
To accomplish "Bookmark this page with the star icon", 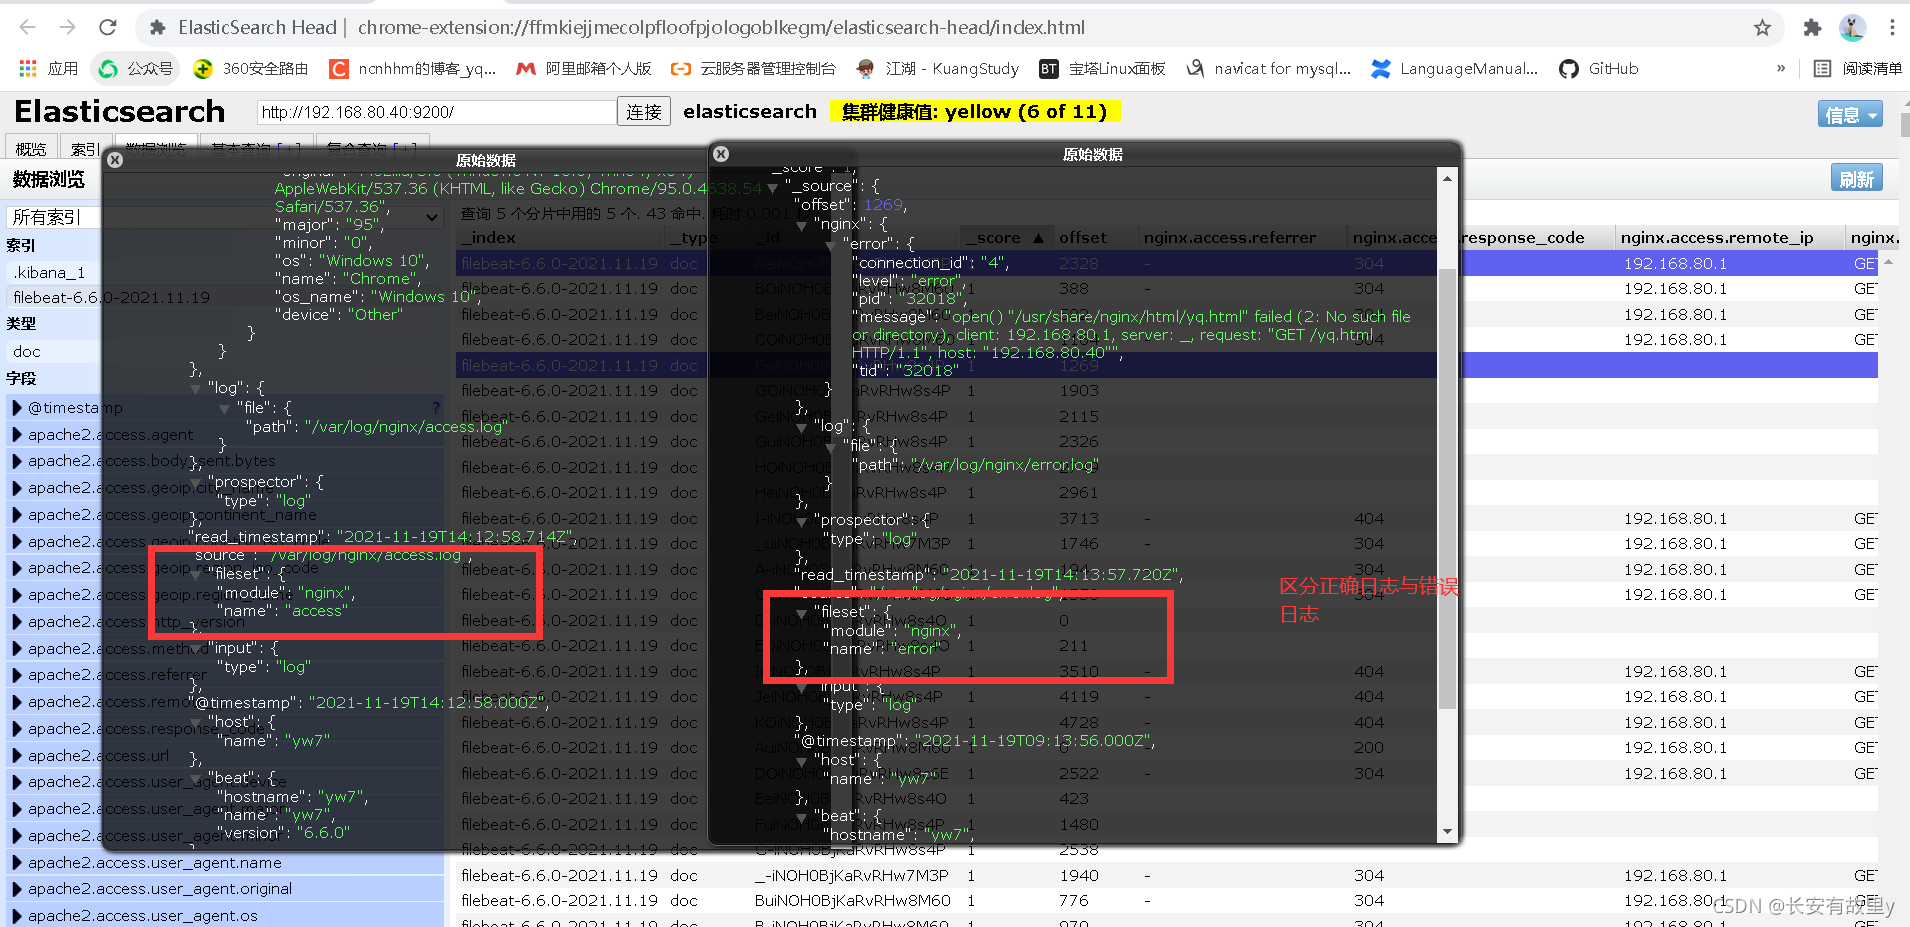I will (x=1762, y=28).
